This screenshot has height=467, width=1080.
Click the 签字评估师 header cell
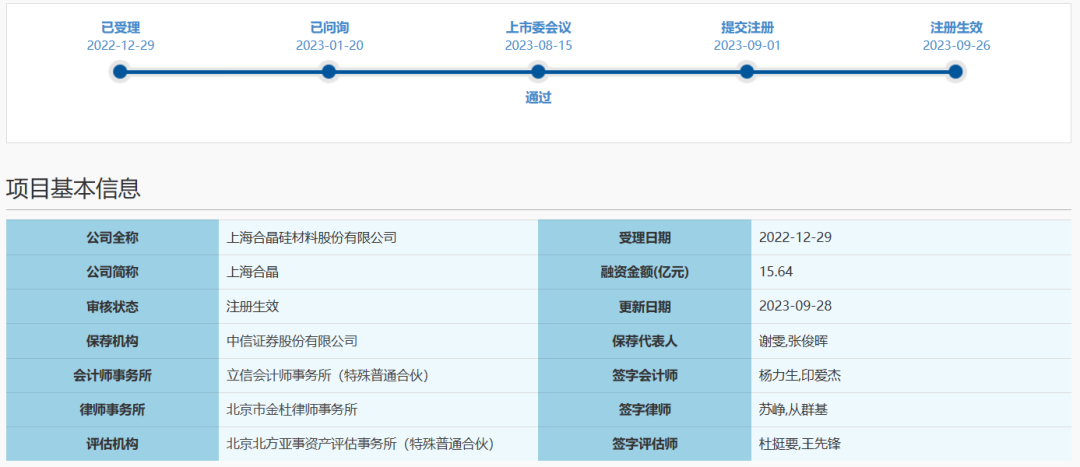click(x=645, y=444)
